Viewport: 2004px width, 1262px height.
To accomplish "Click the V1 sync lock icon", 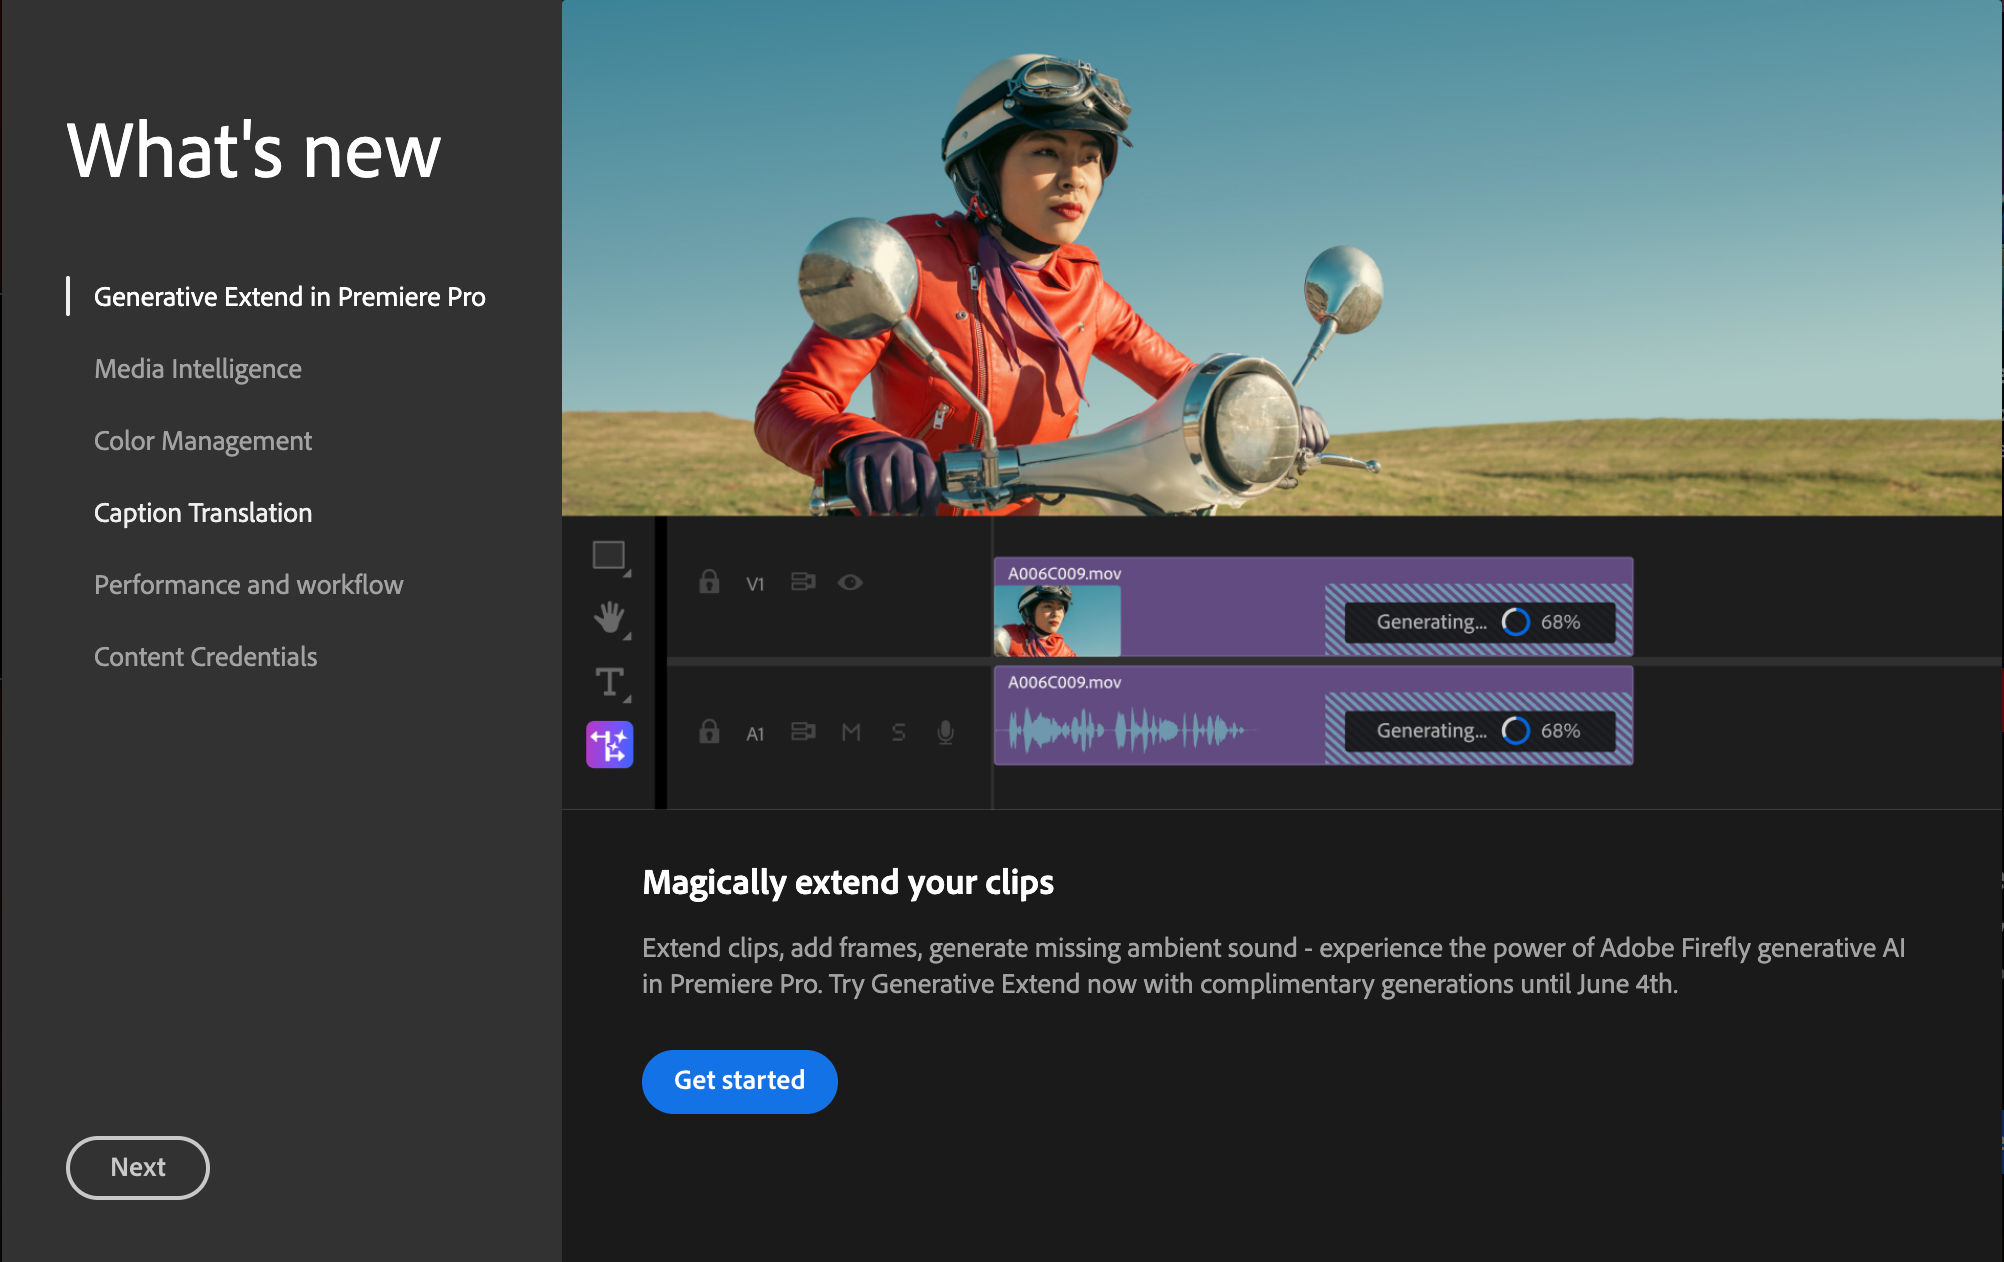I will 803,582.
